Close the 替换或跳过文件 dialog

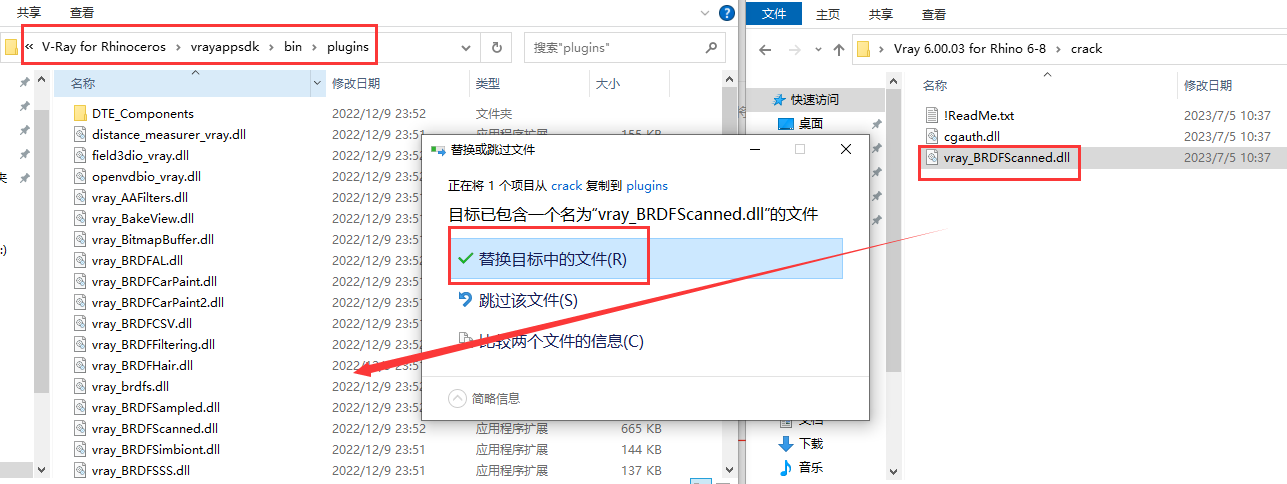846,149
